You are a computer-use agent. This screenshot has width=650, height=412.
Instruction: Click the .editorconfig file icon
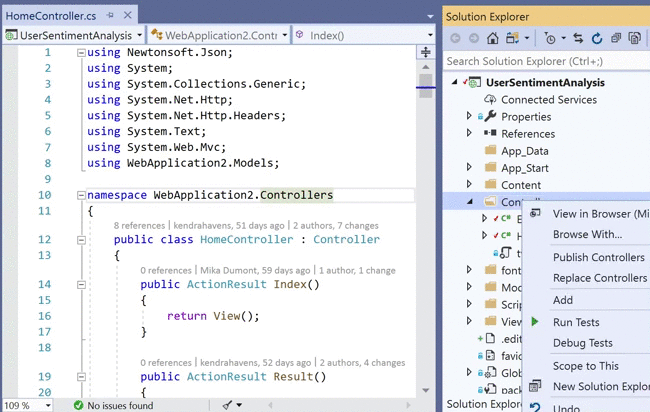pyautogui.click(x=490, y=338)
